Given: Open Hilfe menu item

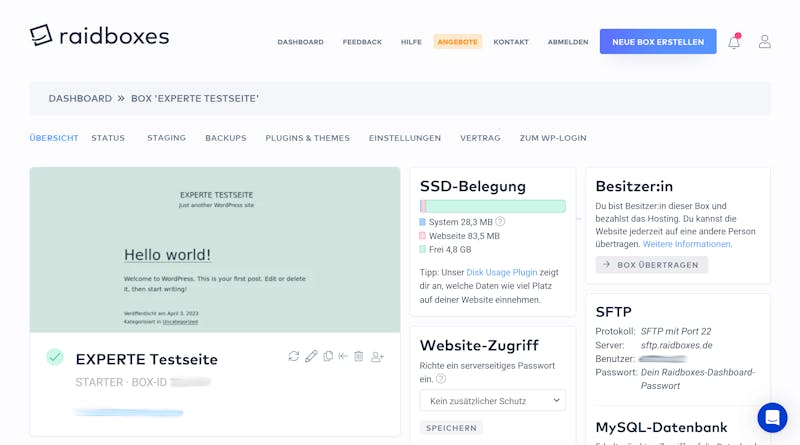Looking at the screenshot, I should (x=411, y=42).
